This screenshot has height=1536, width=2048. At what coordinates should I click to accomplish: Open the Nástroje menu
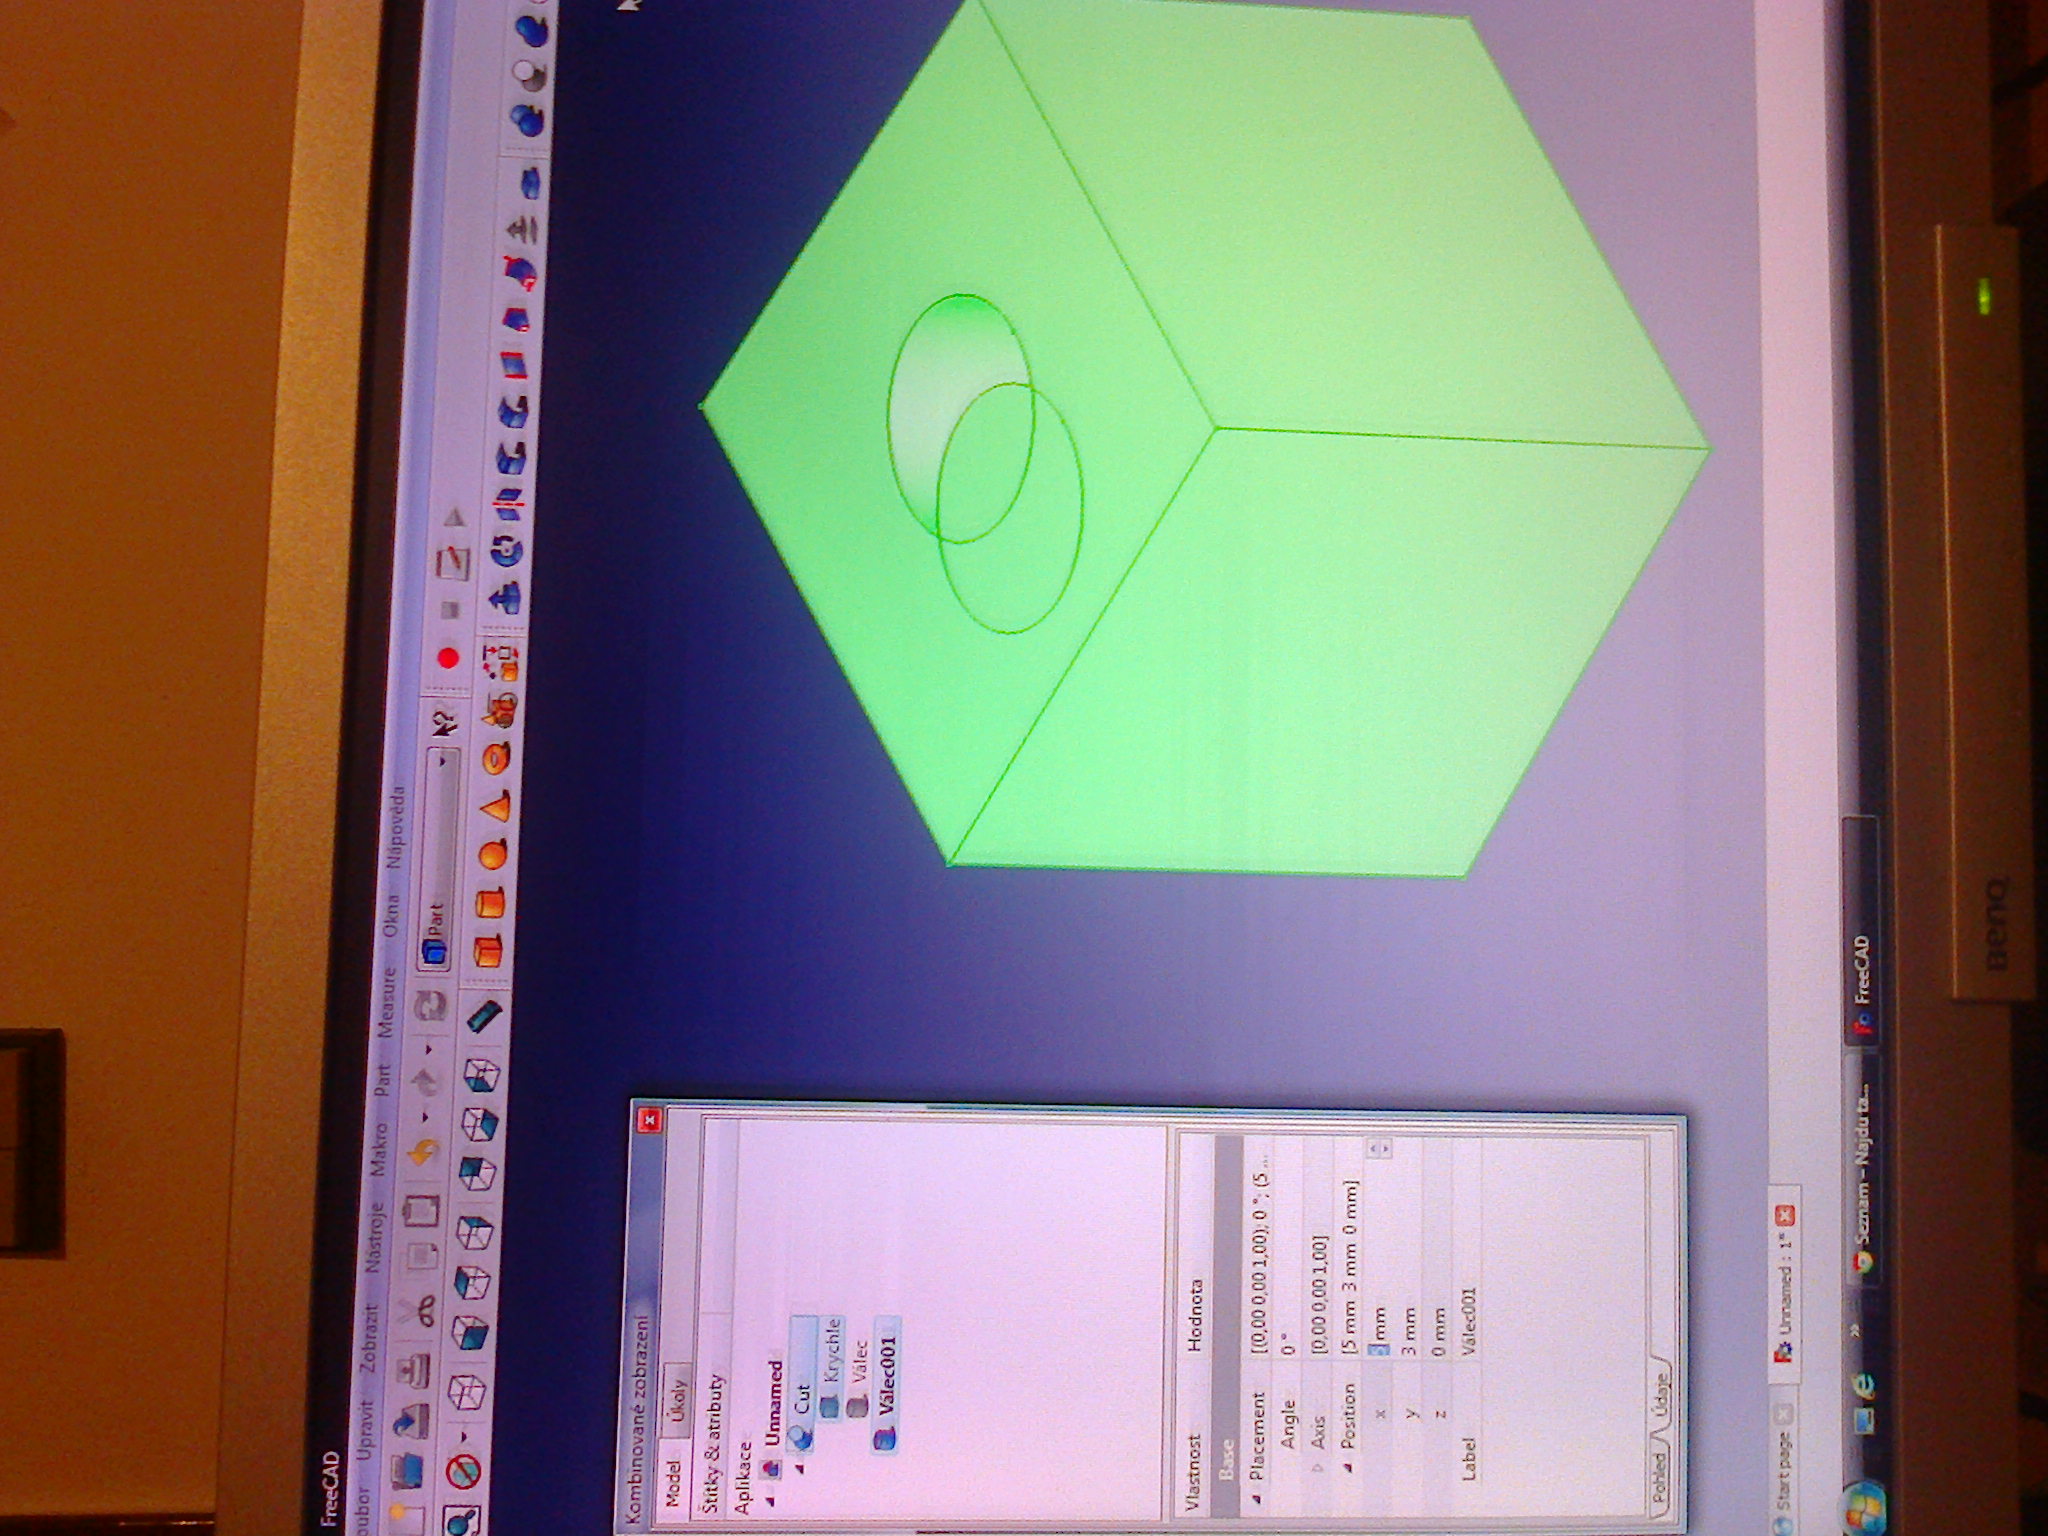374,1238
